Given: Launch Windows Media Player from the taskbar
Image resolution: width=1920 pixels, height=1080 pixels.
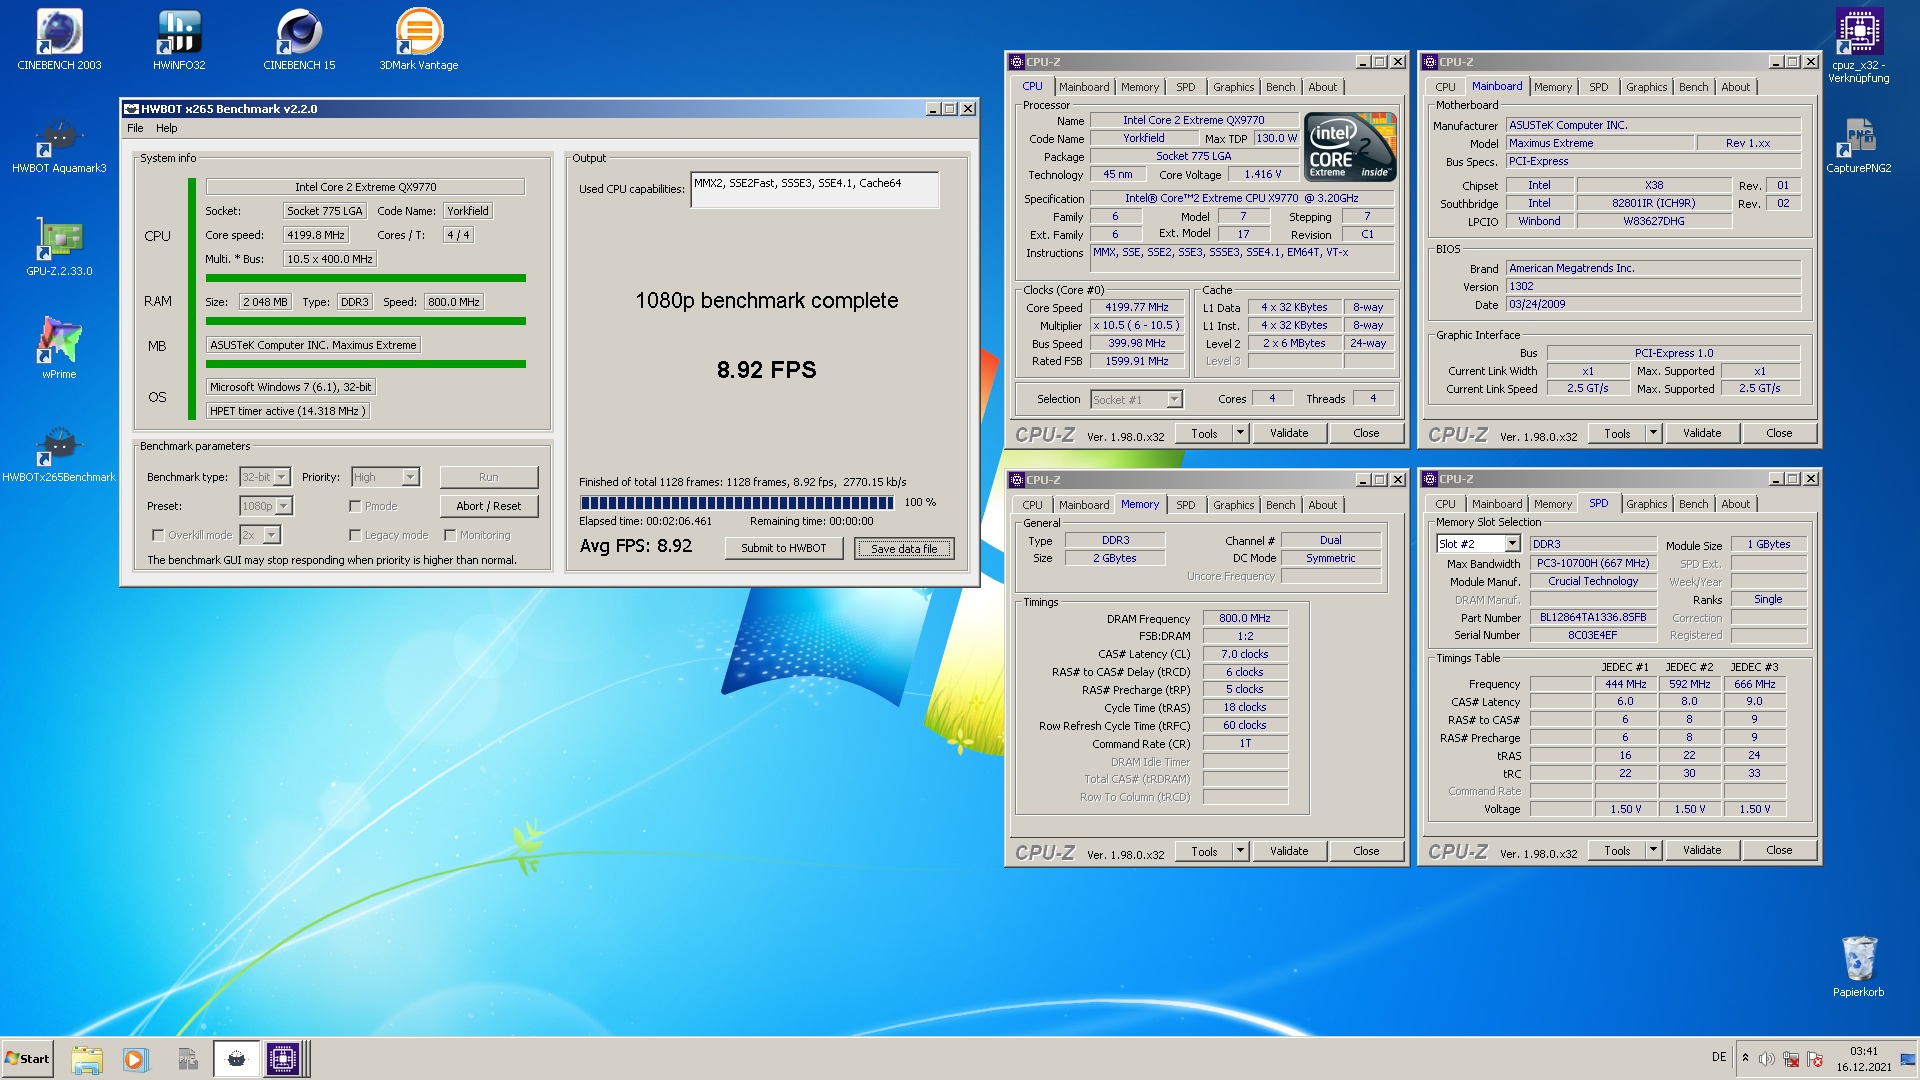Looking at the screenshot, I should [x=135, y=1059].
